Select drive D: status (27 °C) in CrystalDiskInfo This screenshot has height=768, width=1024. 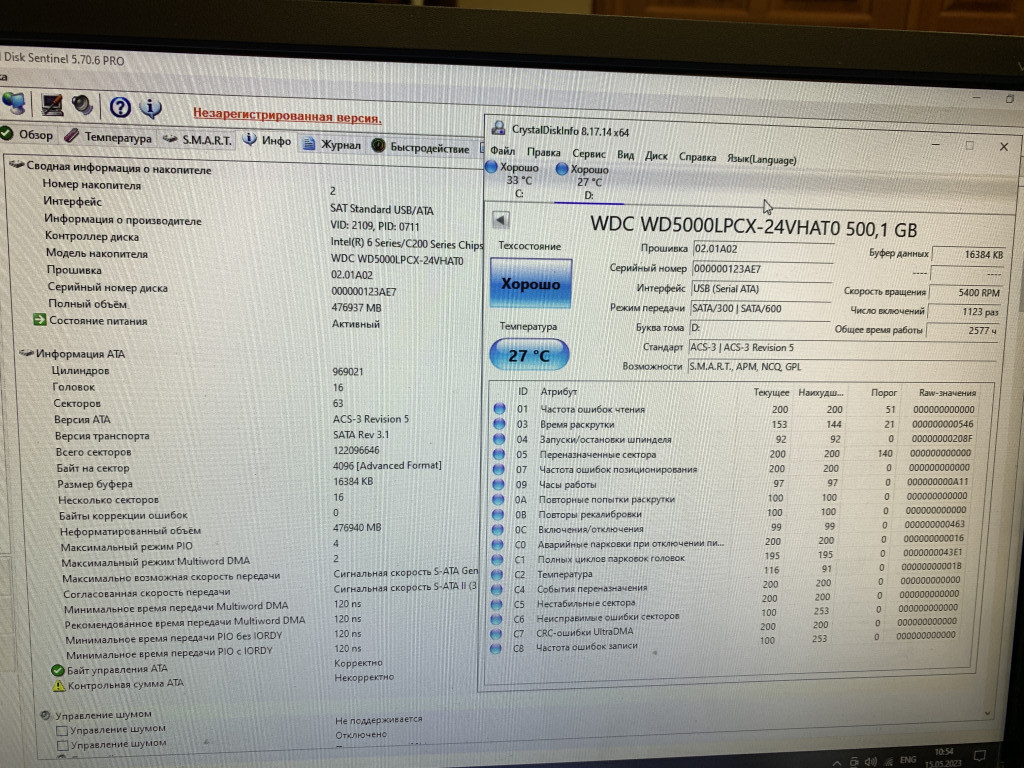(583, 182)
